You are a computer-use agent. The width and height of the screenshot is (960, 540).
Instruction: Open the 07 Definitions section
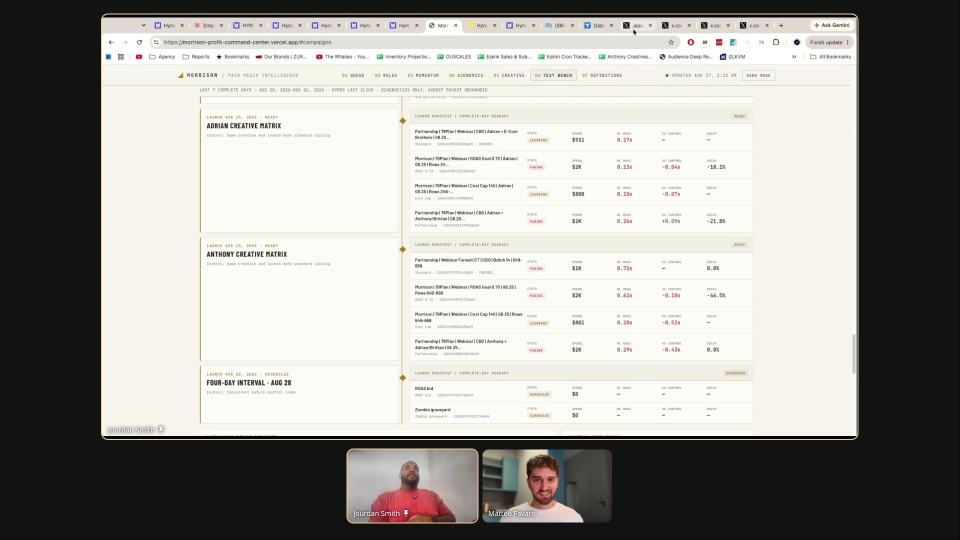tap(602, 75)
